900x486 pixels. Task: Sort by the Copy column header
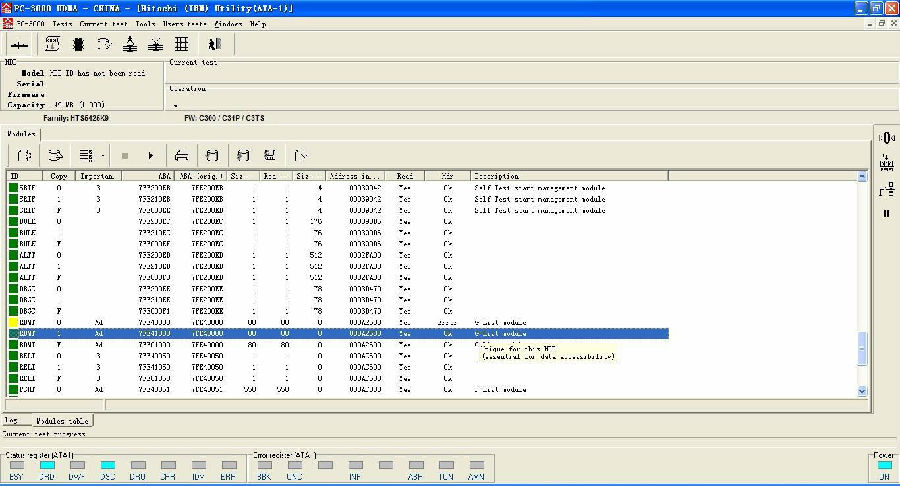pyautogui.click(x=59, y=176)
